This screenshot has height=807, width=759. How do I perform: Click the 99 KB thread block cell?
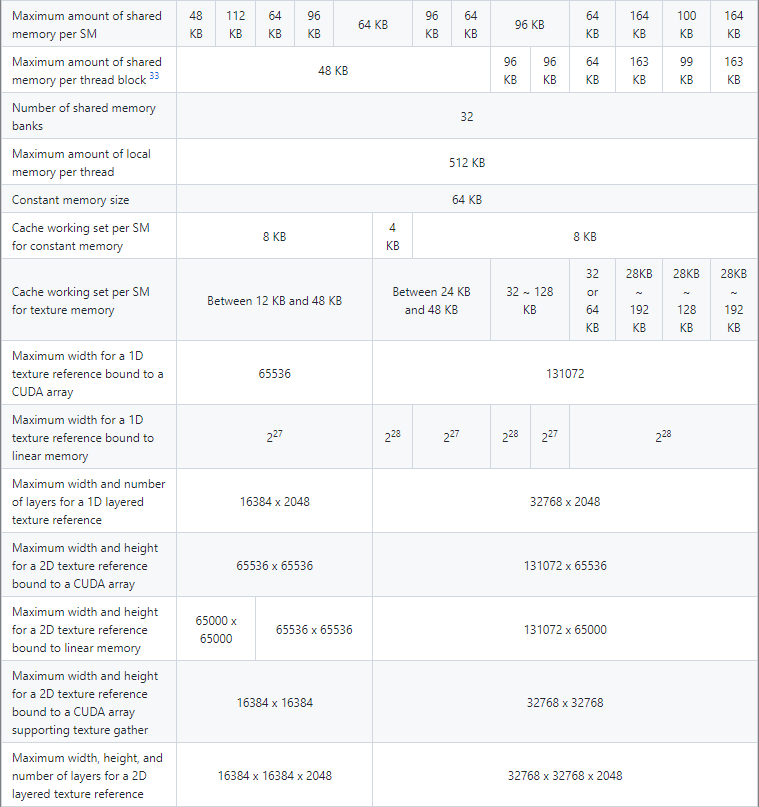pos(686,70)
